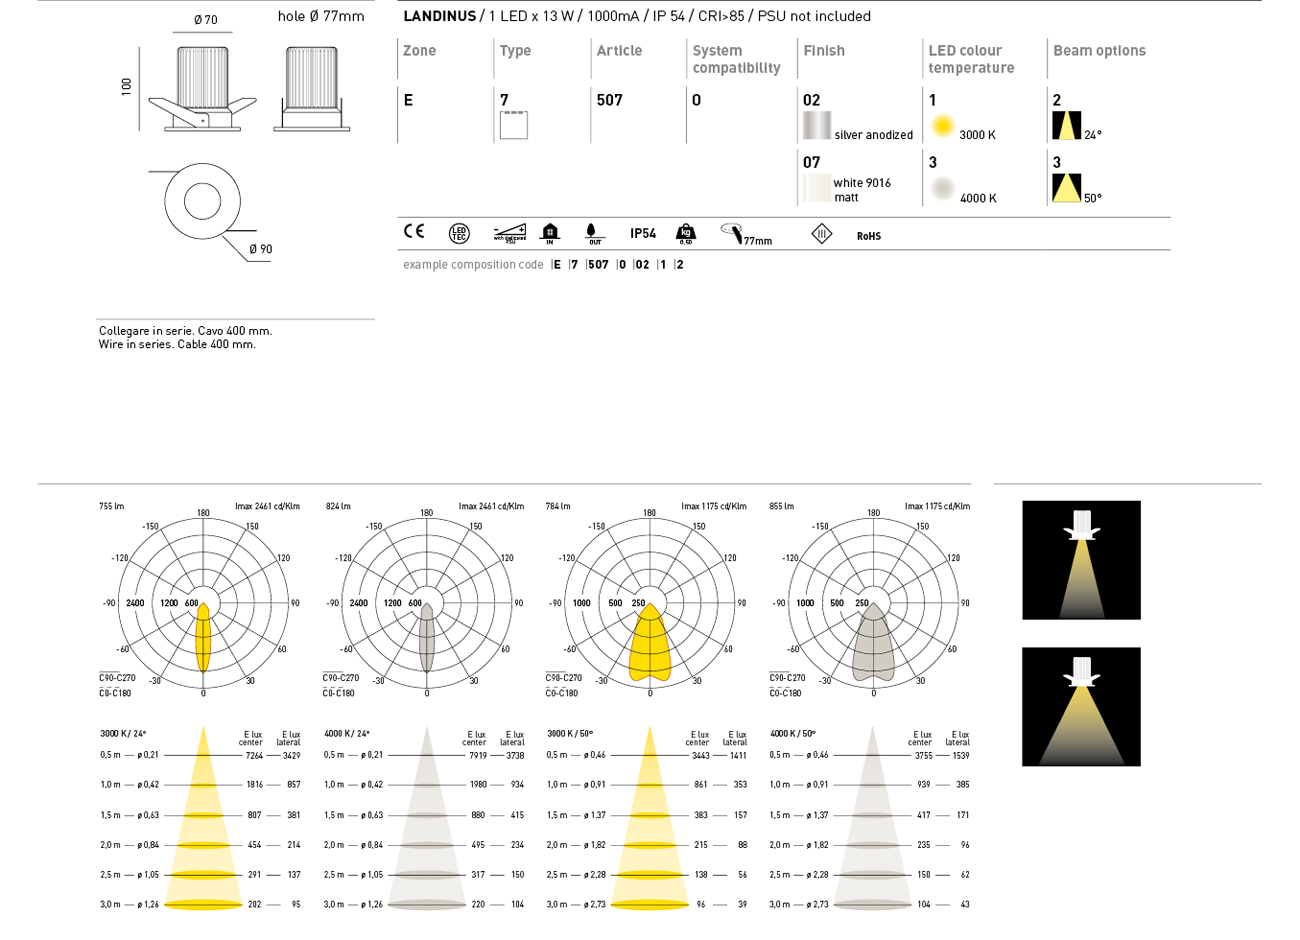Viewport: 1300px width, 940px height.
Task: Click the Ø 90 dimension label
Action: click(261, 249)
